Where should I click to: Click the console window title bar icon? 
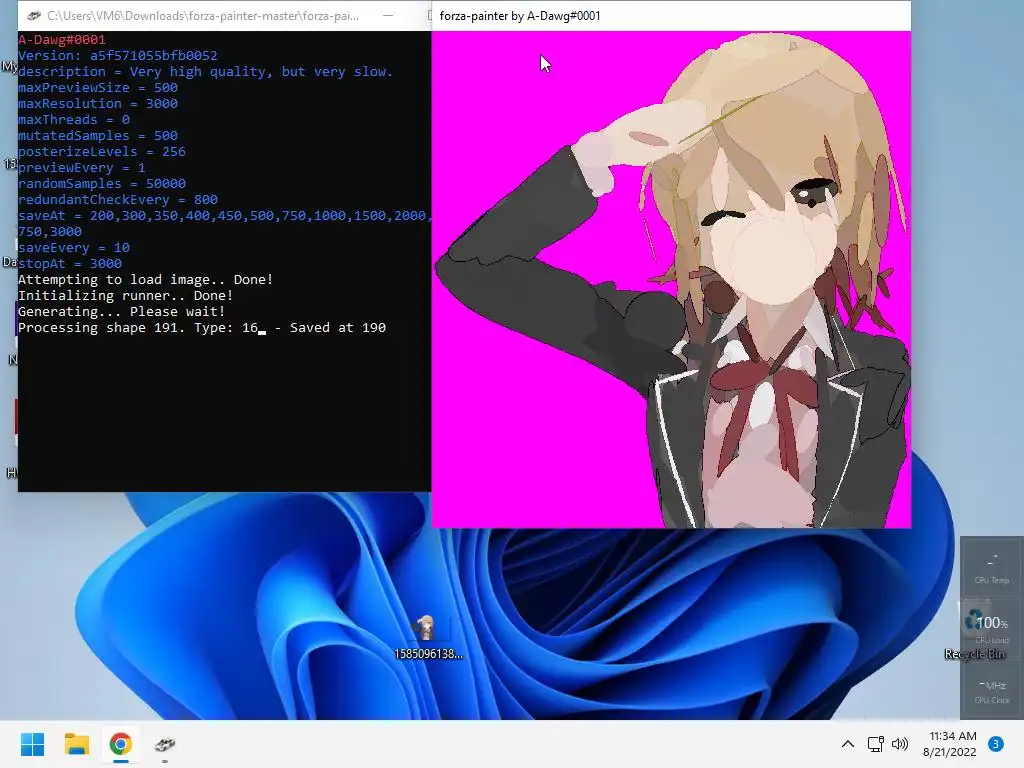click(x=34, y=16)
